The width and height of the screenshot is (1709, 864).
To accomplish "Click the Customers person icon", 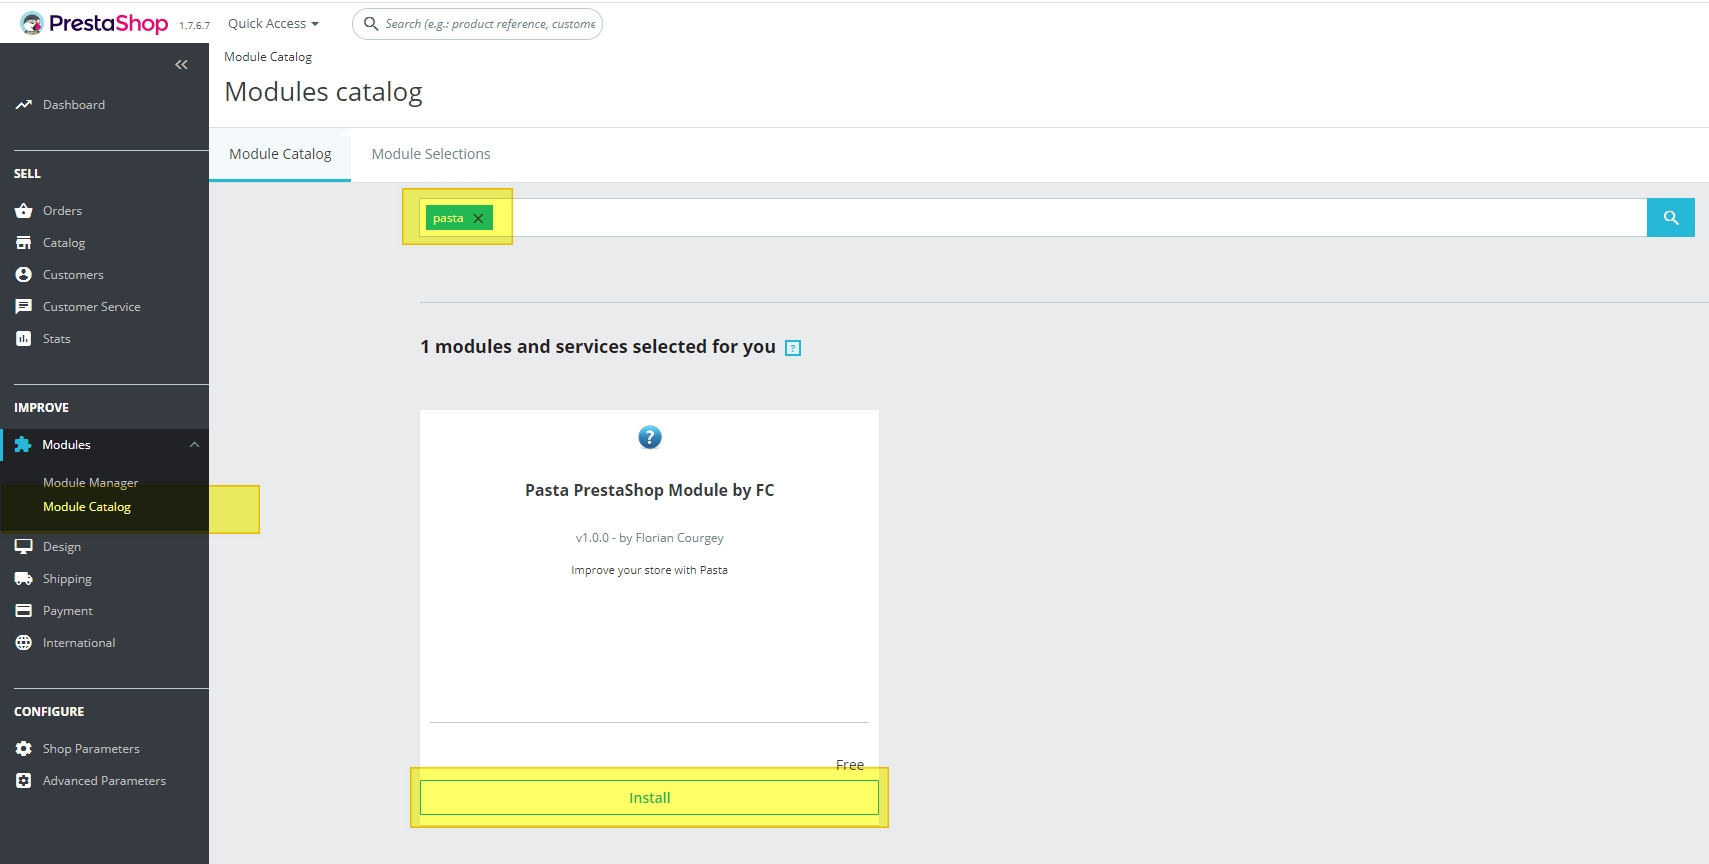I will [24, 275].
